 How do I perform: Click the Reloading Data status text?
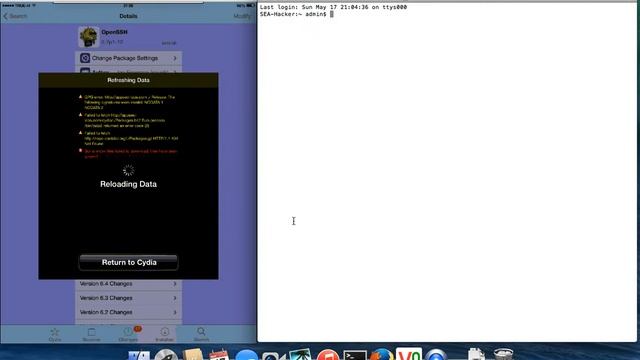129,184
